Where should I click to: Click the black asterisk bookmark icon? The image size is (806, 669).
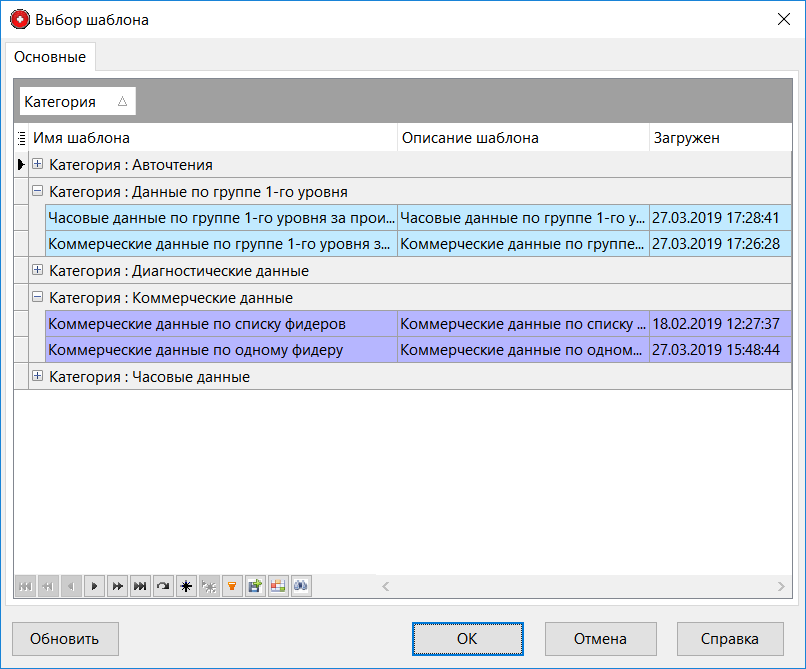tap(186, 587)
